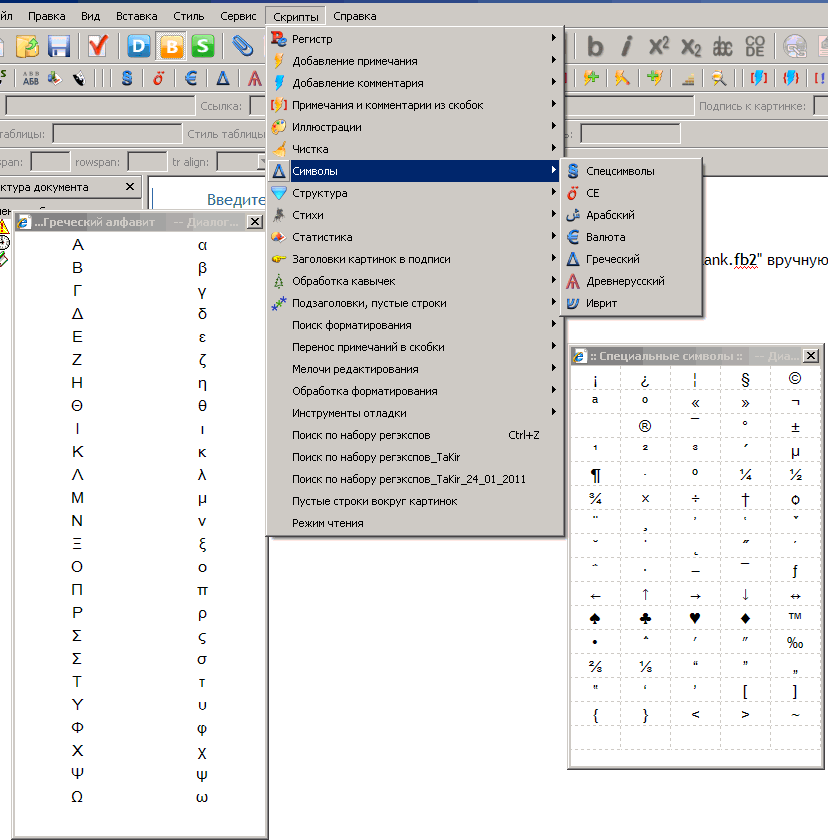The width and height of the screenshot is (828, 840).
Task: Insert the heart symbol from Специальные символы
Action: pyautogui.click(x=694, y=617)
